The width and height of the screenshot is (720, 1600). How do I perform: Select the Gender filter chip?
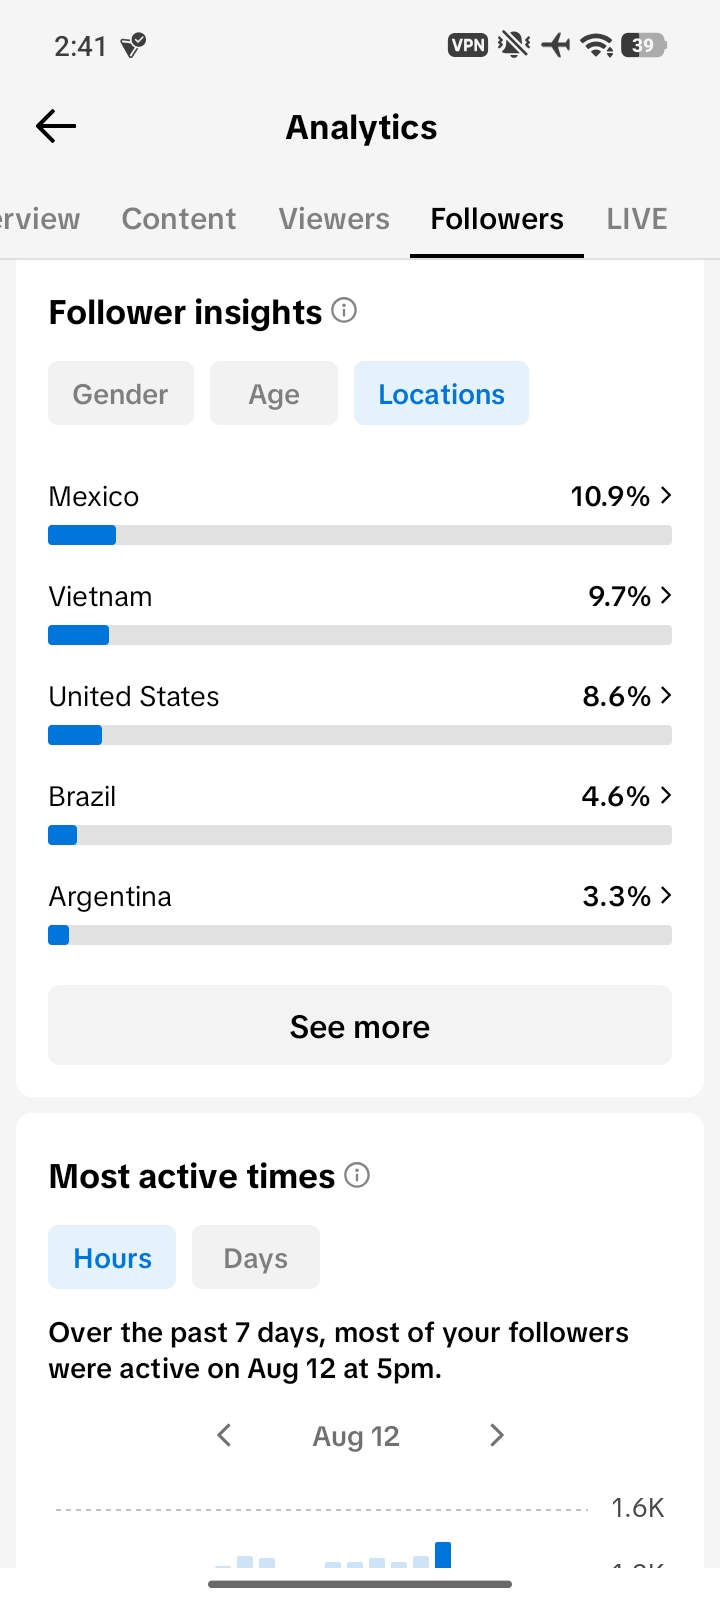[x=121, y=393]
